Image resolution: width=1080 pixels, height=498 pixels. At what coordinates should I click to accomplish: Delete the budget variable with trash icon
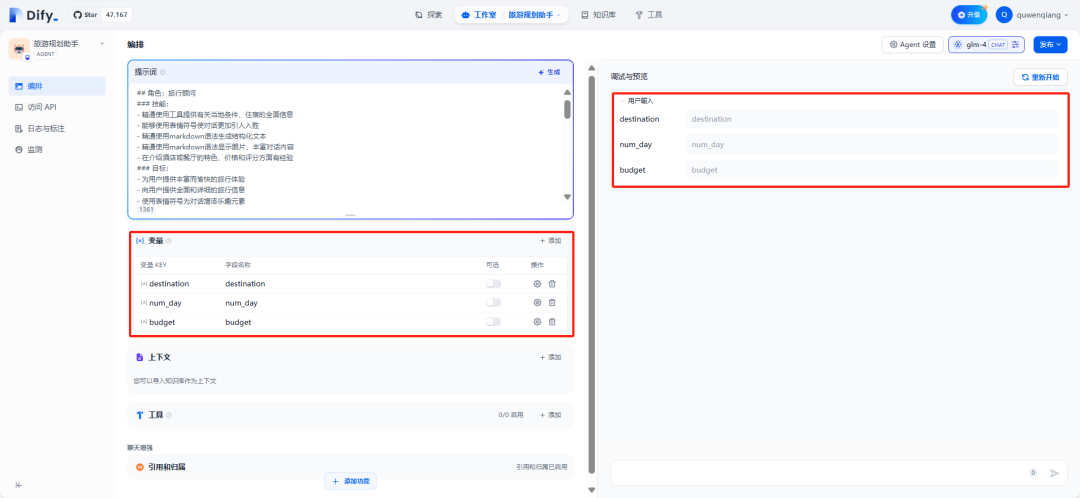pyautogui.click(x=552, y=322)
